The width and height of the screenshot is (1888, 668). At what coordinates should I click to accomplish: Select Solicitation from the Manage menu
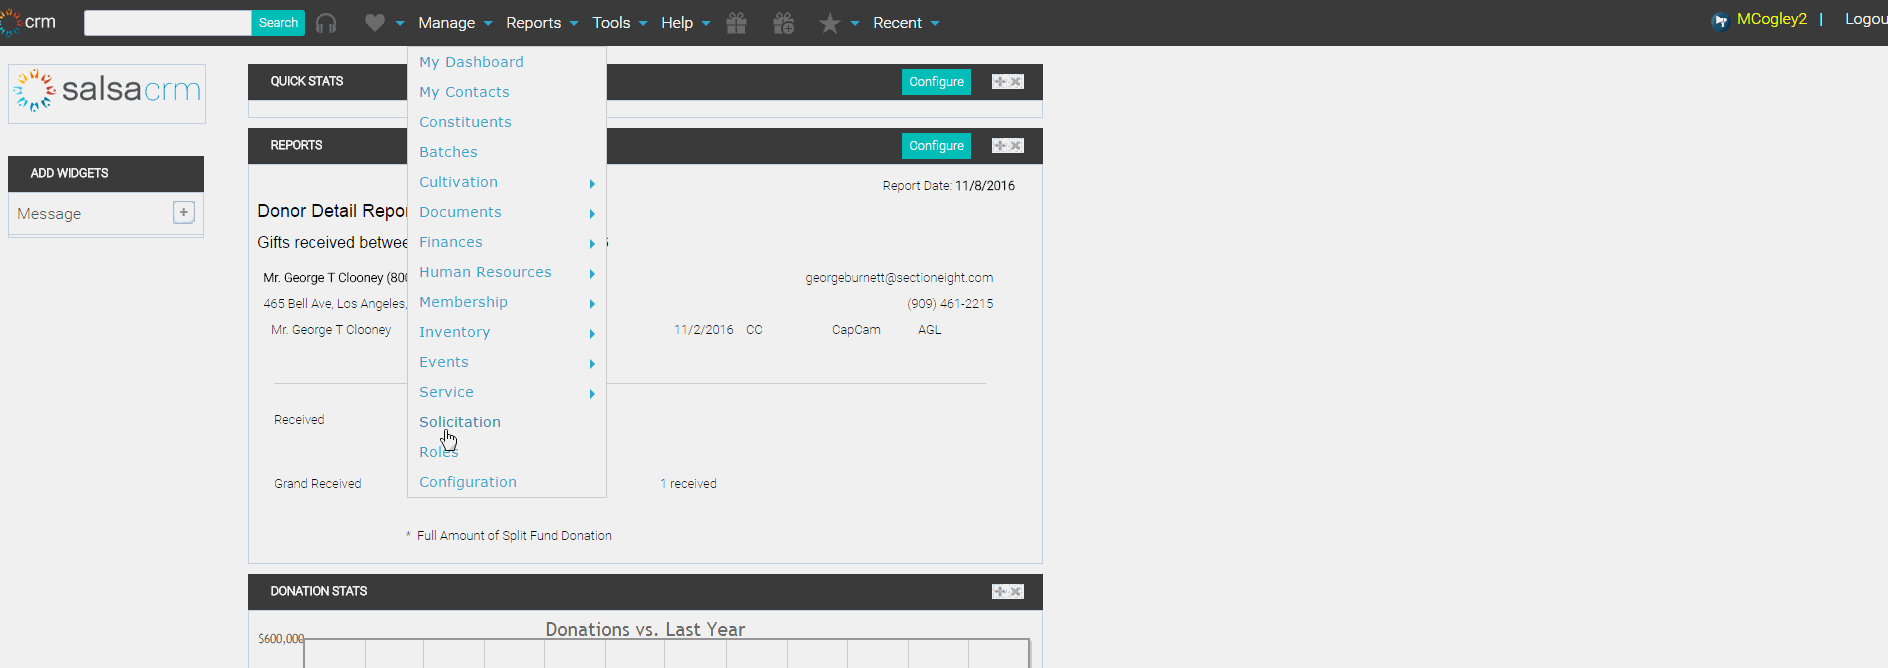(x=460, y=422)
